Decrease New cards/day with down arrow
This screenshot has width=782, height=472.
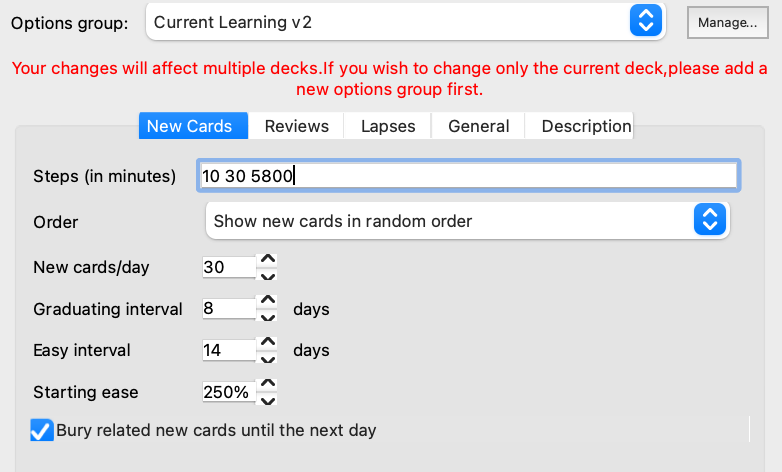click(x=267, y=275)
